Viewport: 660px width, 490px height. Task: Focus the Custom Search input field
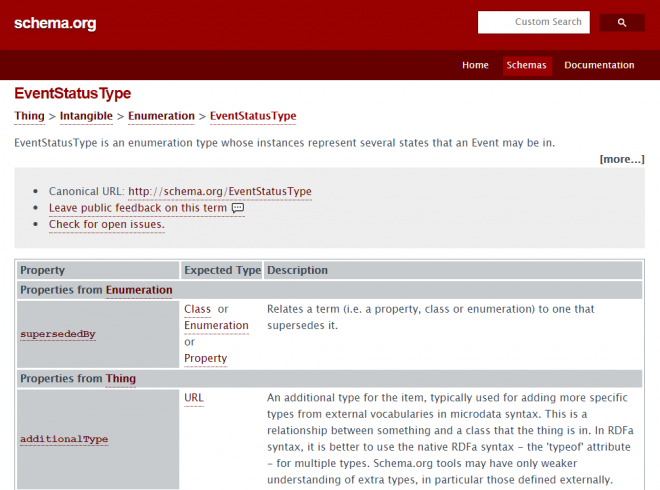coord(533,22)
